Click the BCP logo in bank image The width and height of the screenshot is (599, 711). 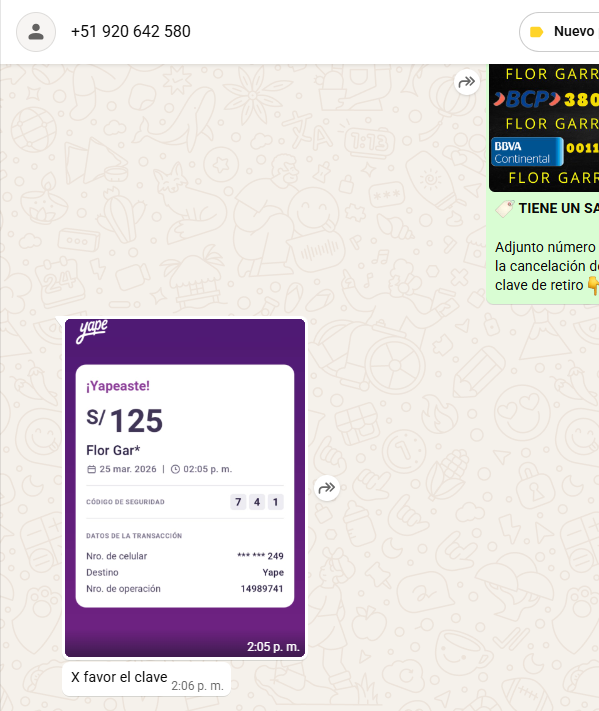pyautogui.click(x=526, y=99)
